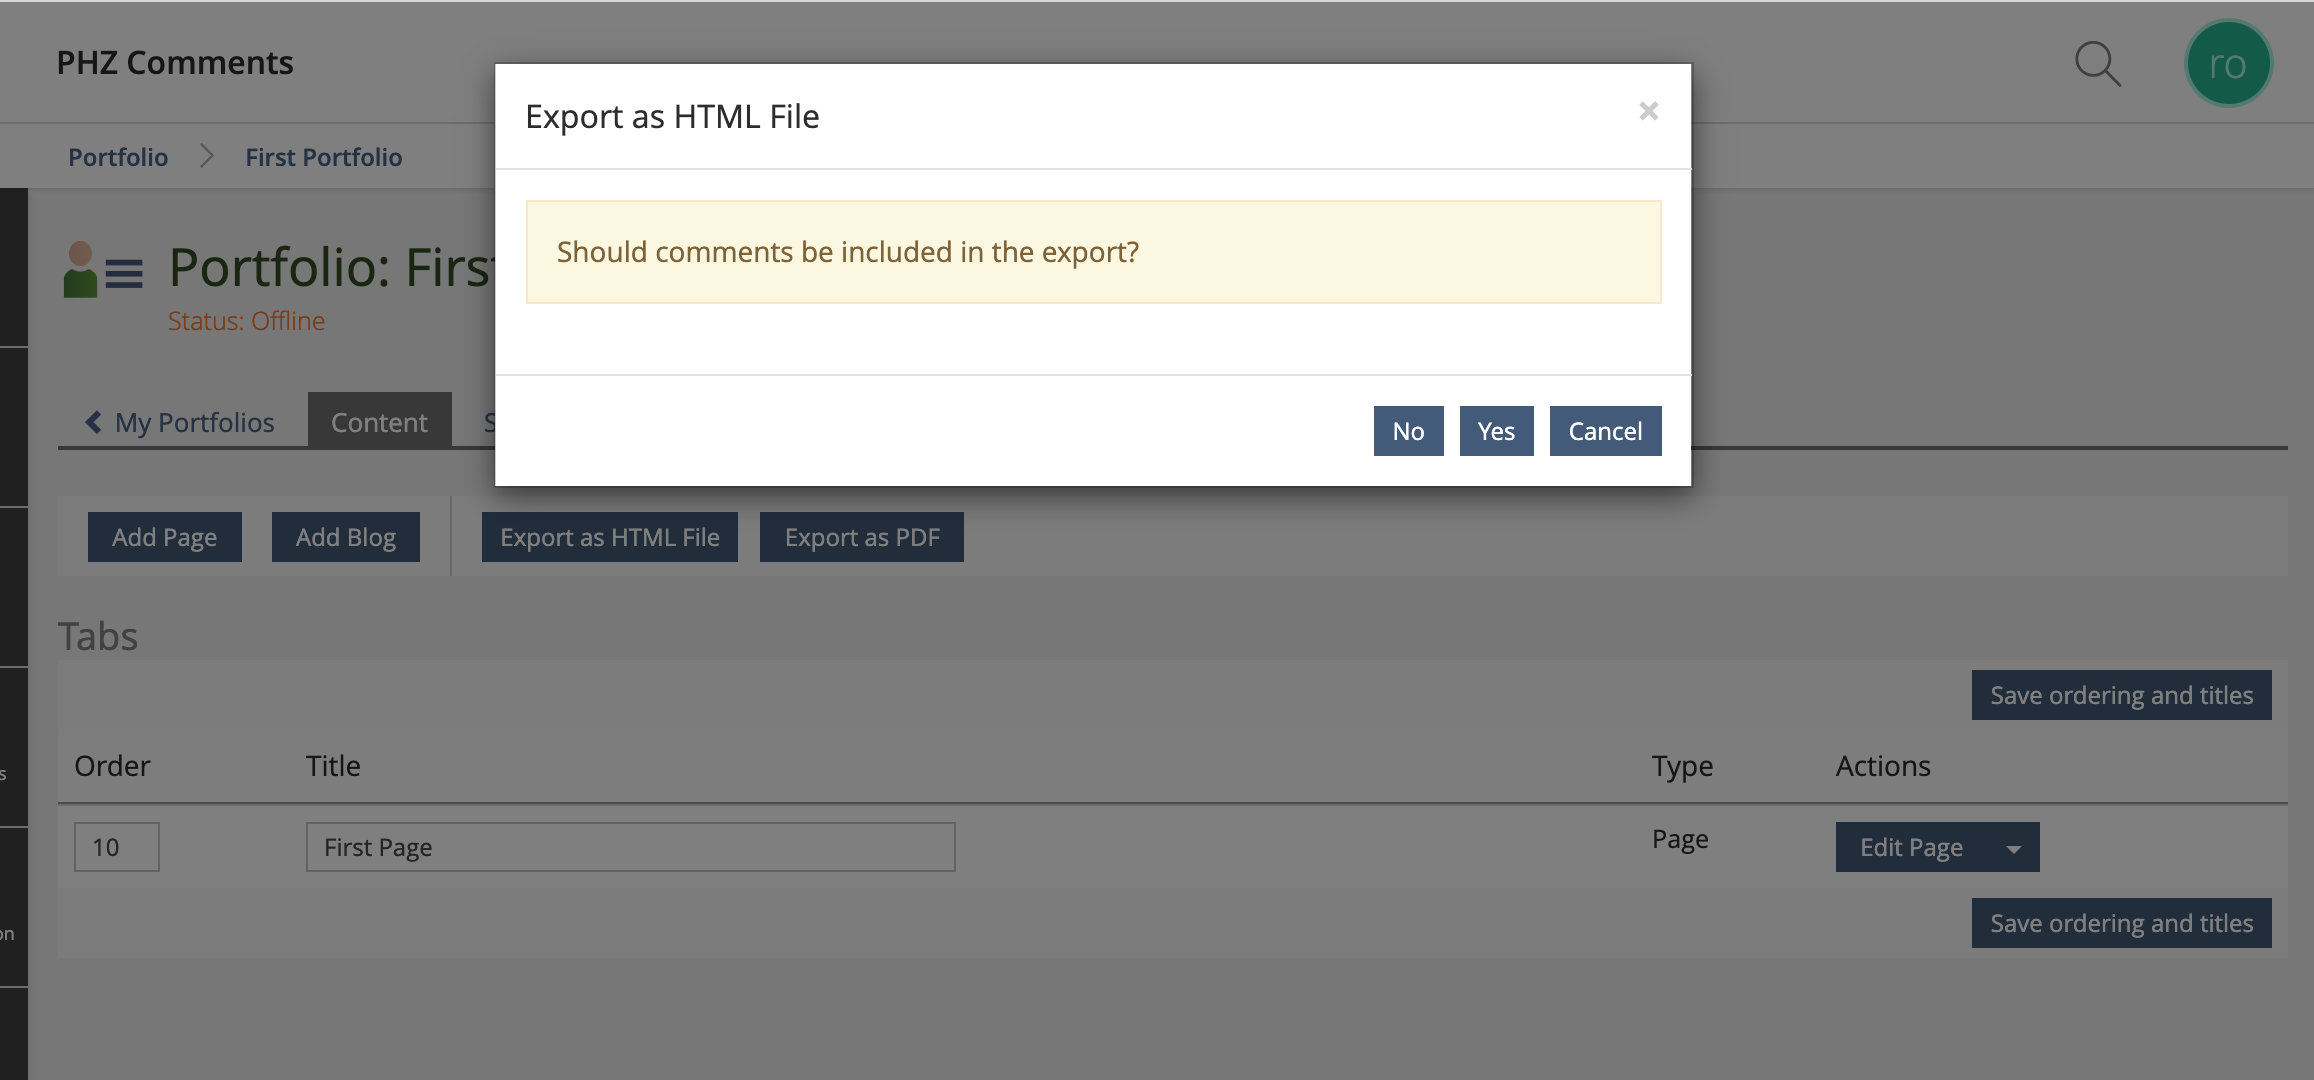Viewport: 2314px width, 1080px height.
Task: Close the Export as HTML dialog
Action: pyautogui.click(x=1648, y=111)
